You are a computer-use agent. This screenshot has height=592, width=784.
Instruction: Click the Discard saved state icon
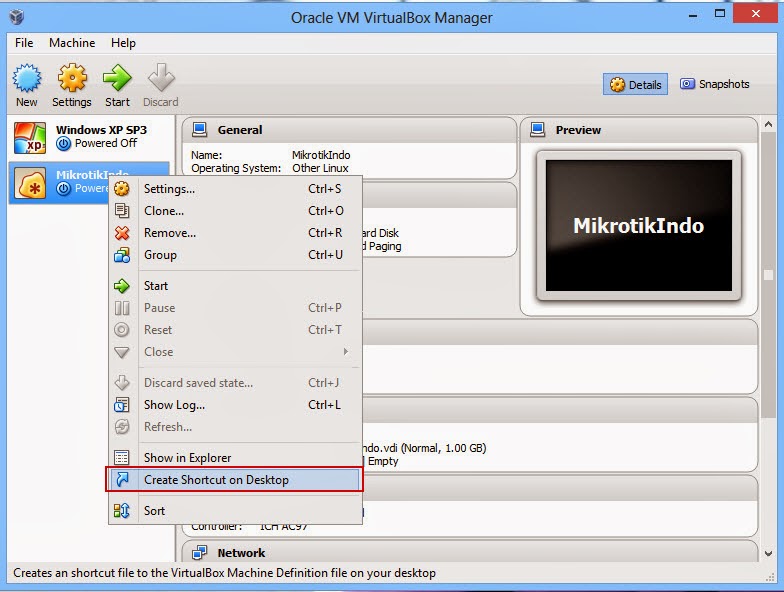click(x=122, y=383)
